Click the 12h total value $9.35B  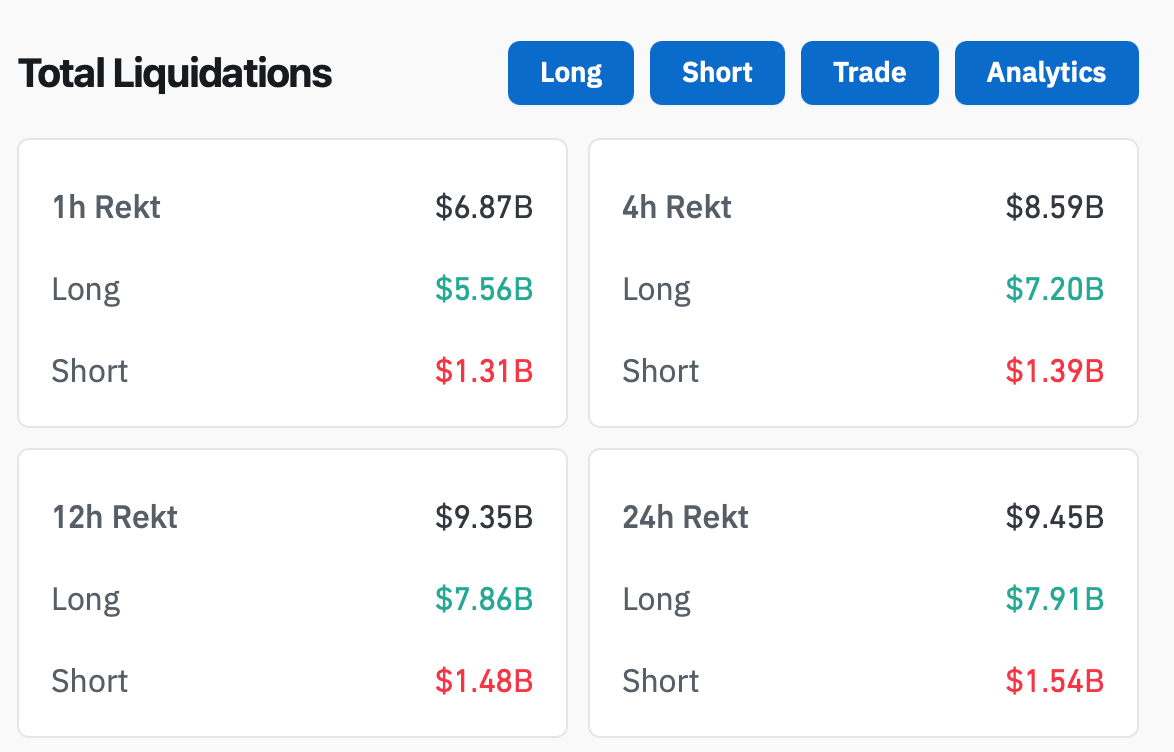tap(484, 517)
